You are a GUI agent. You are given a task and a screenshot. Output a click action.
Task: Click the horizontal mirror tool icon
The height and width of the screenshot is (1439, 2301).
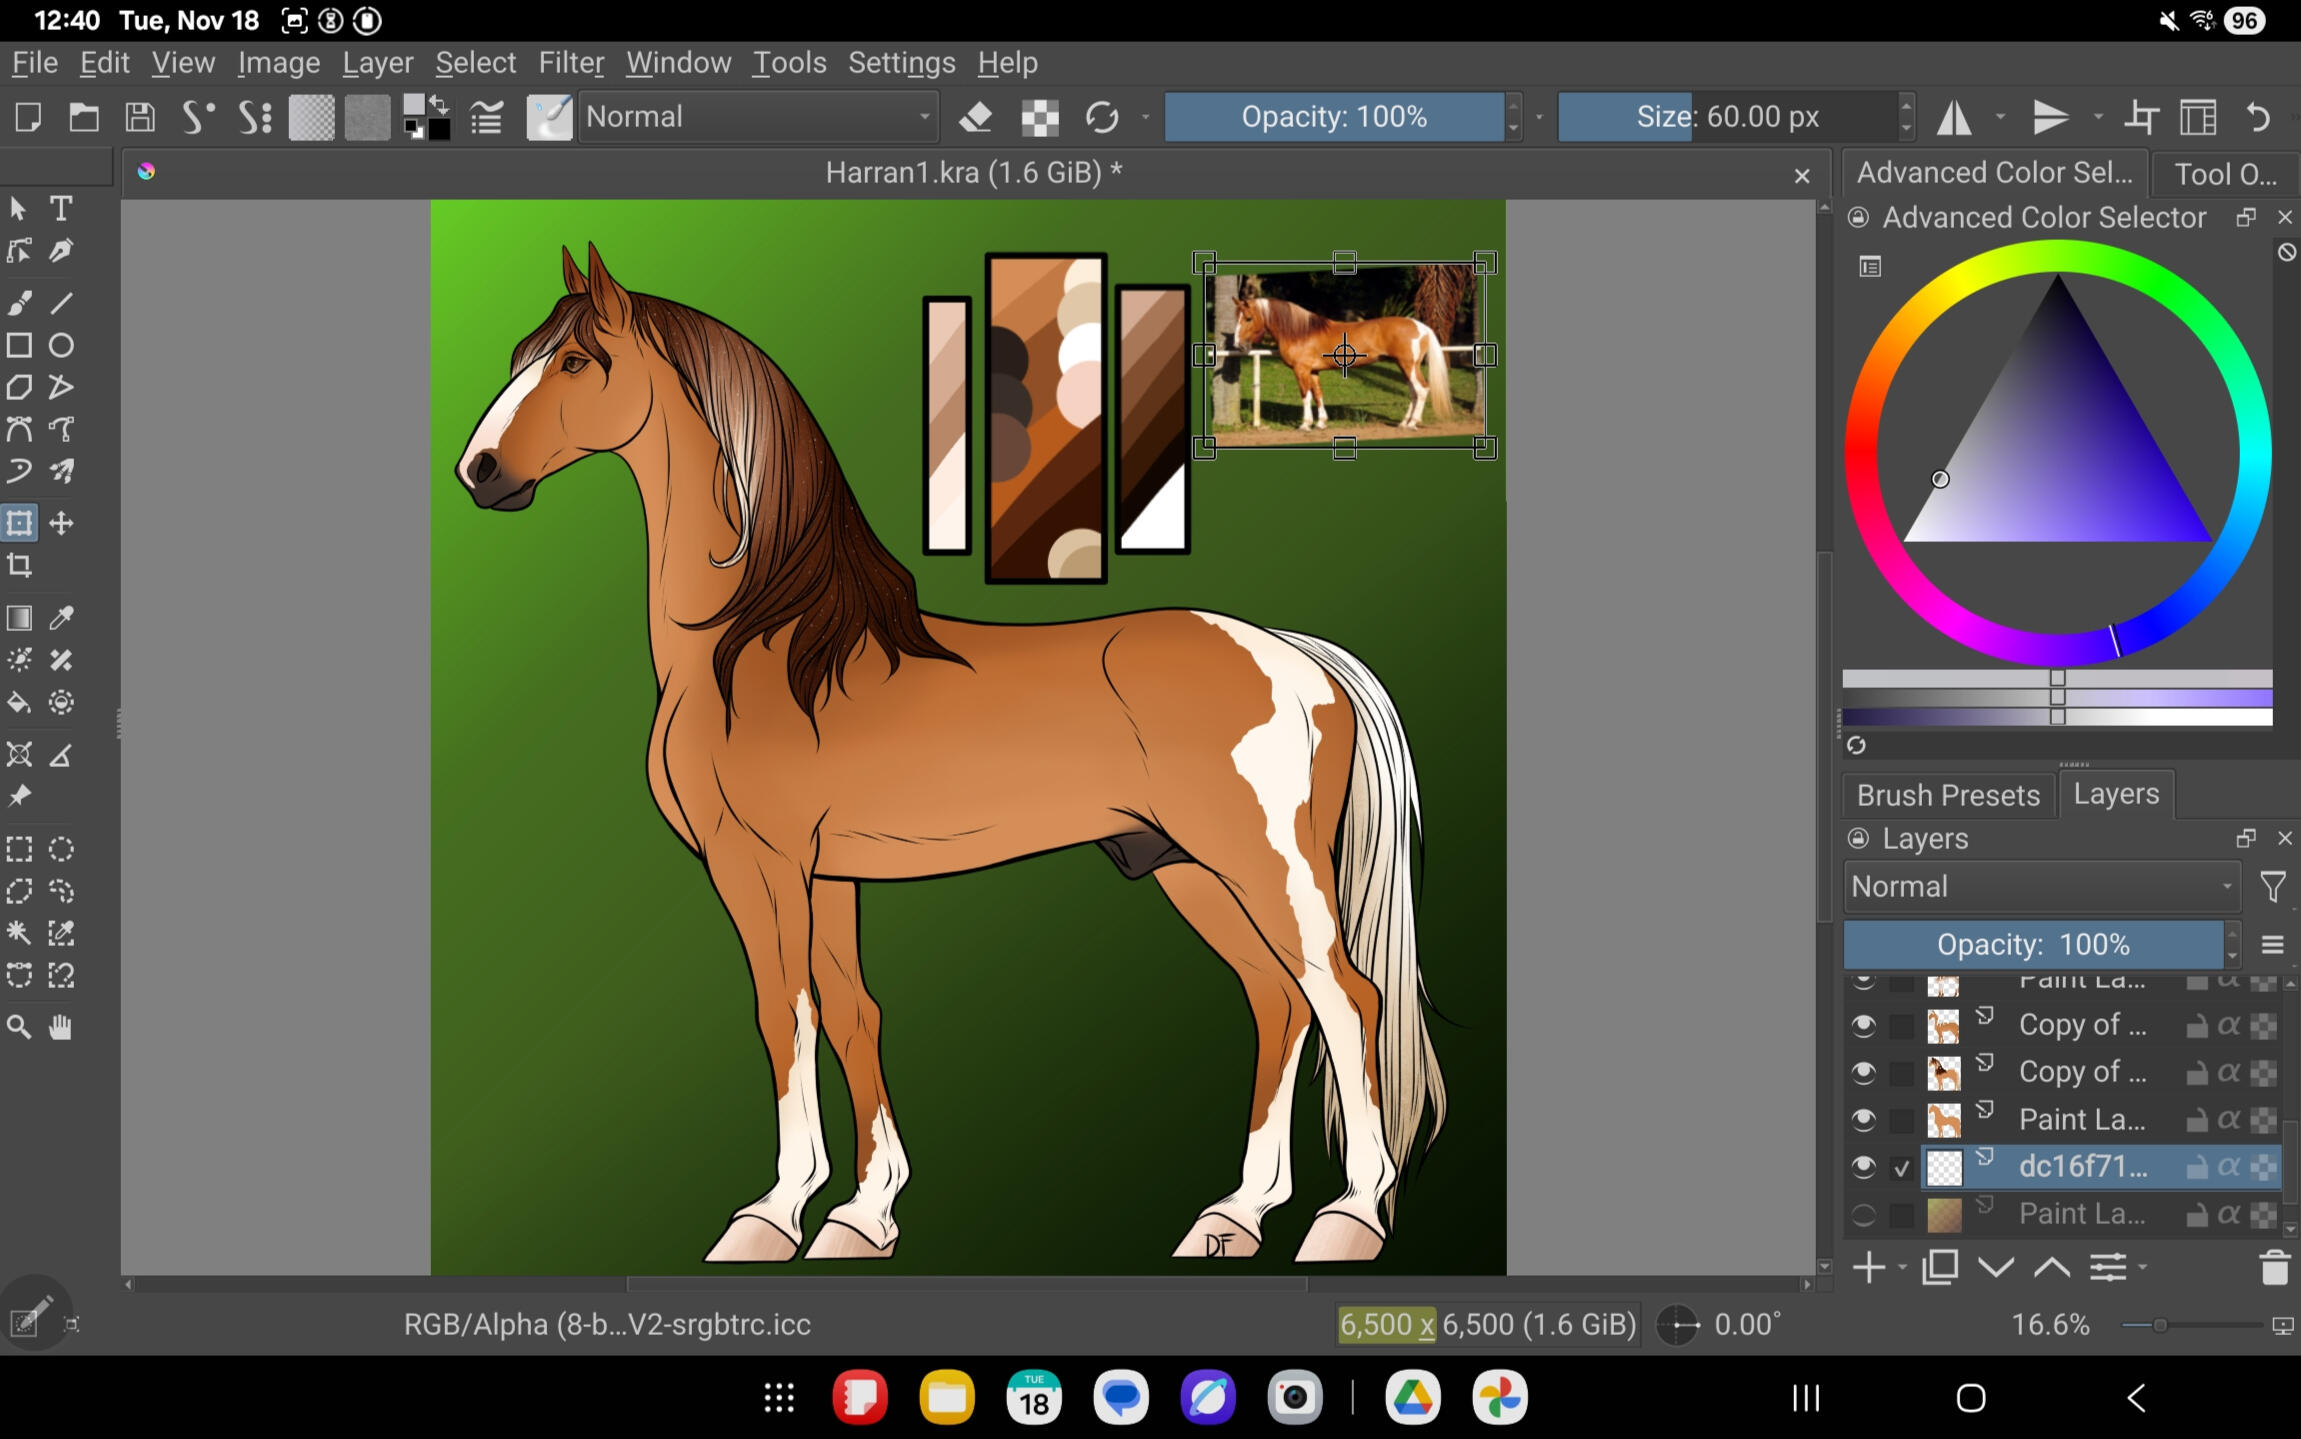1953,118
